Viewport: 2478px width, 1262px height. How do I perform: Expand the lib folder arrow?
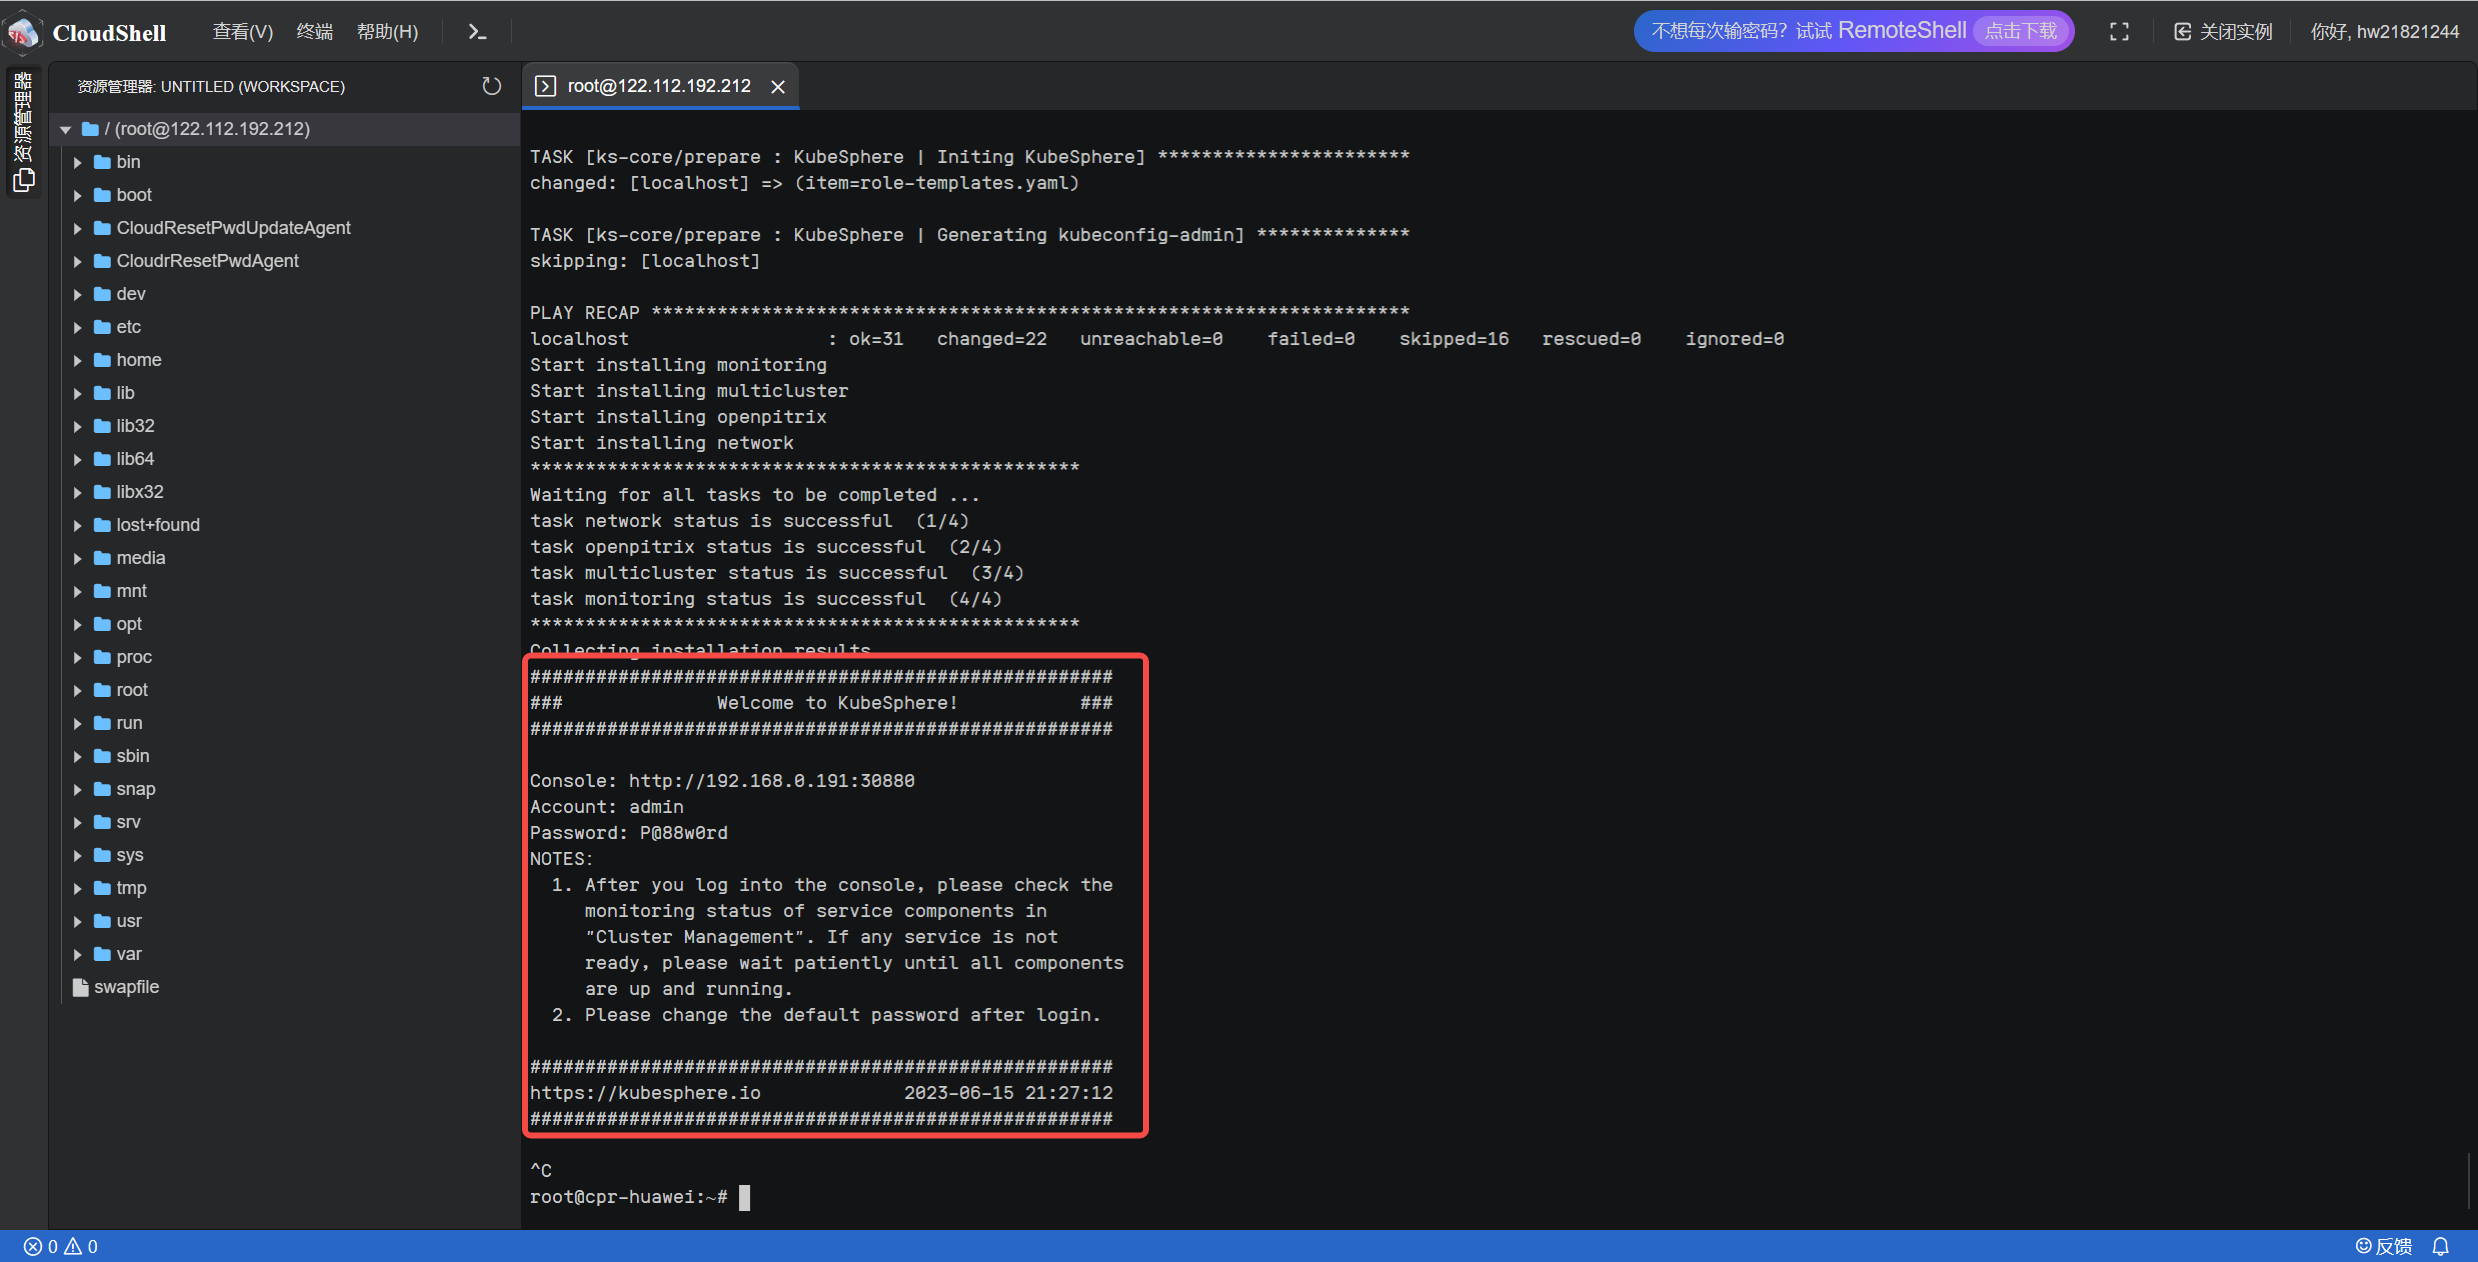click(78, 393)
